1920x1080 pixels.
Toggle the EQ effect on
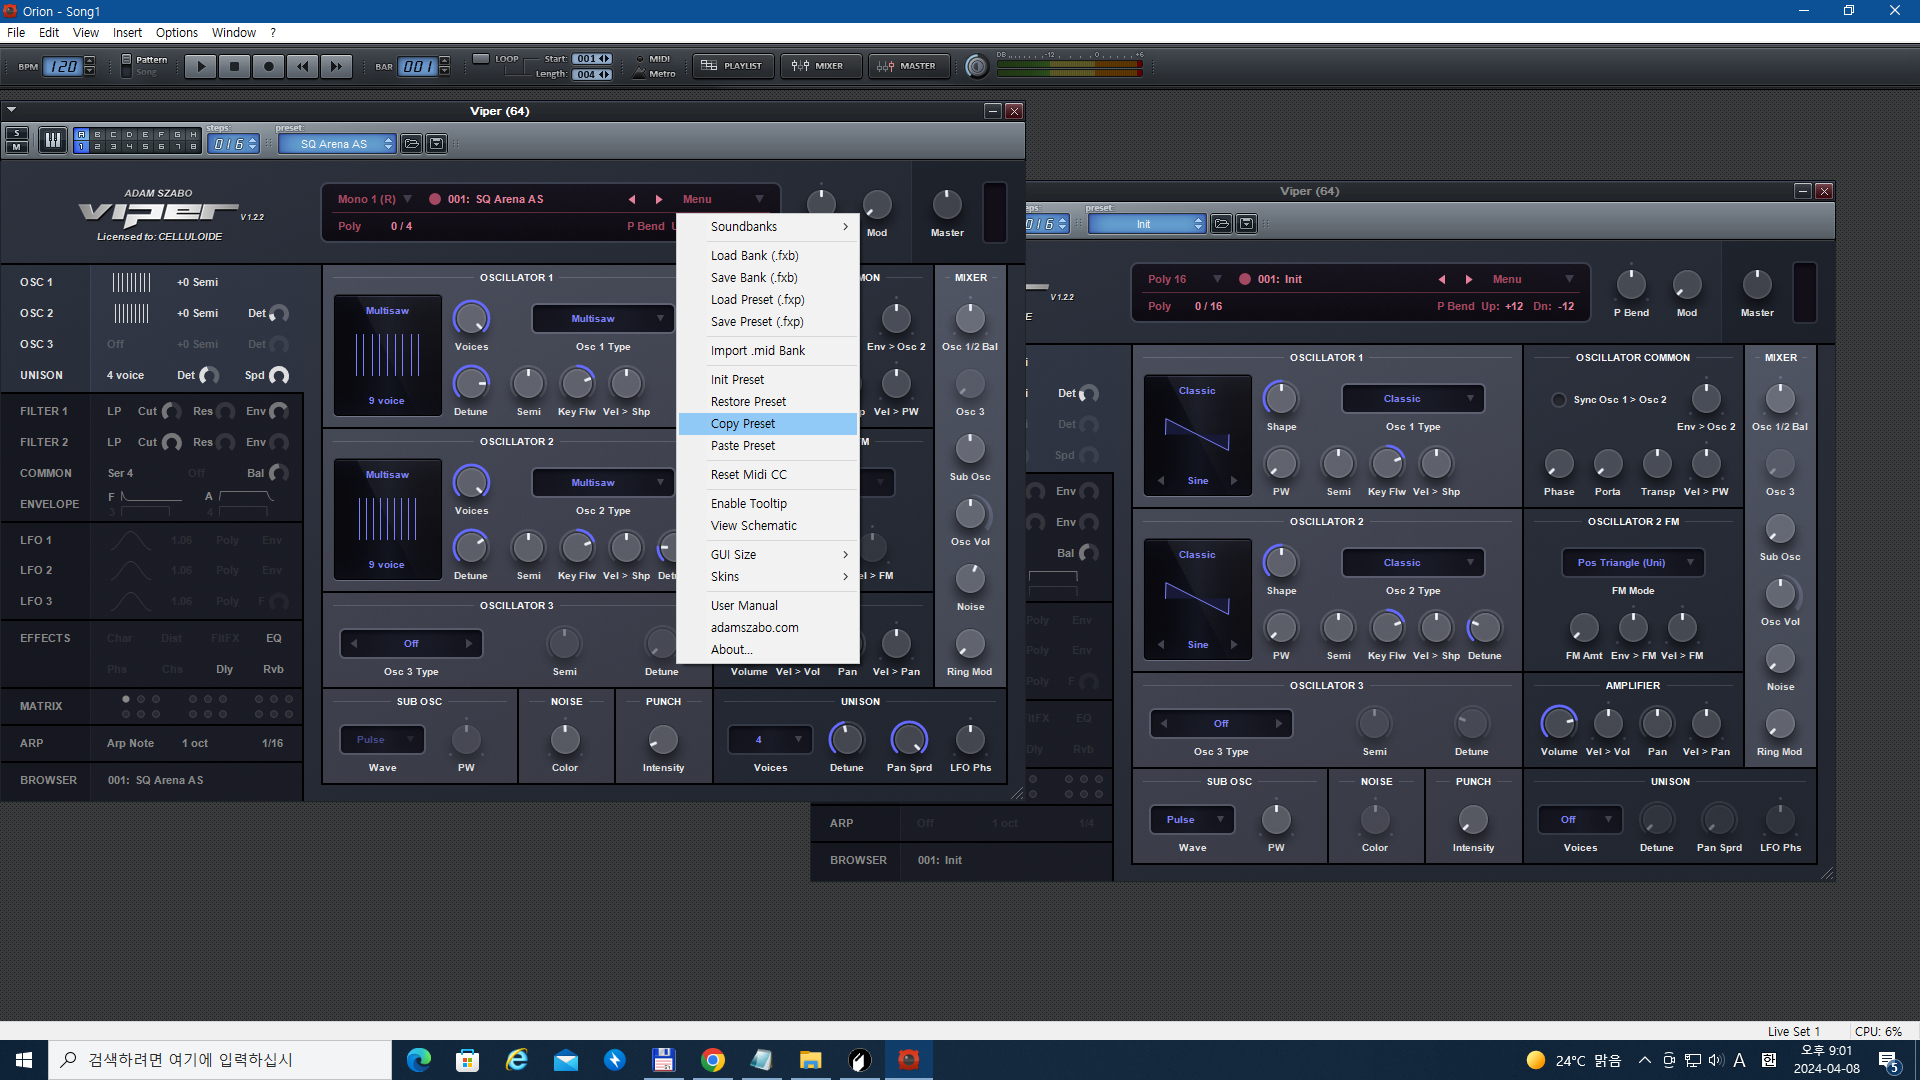pyautogui.click(x=274, y=638)
